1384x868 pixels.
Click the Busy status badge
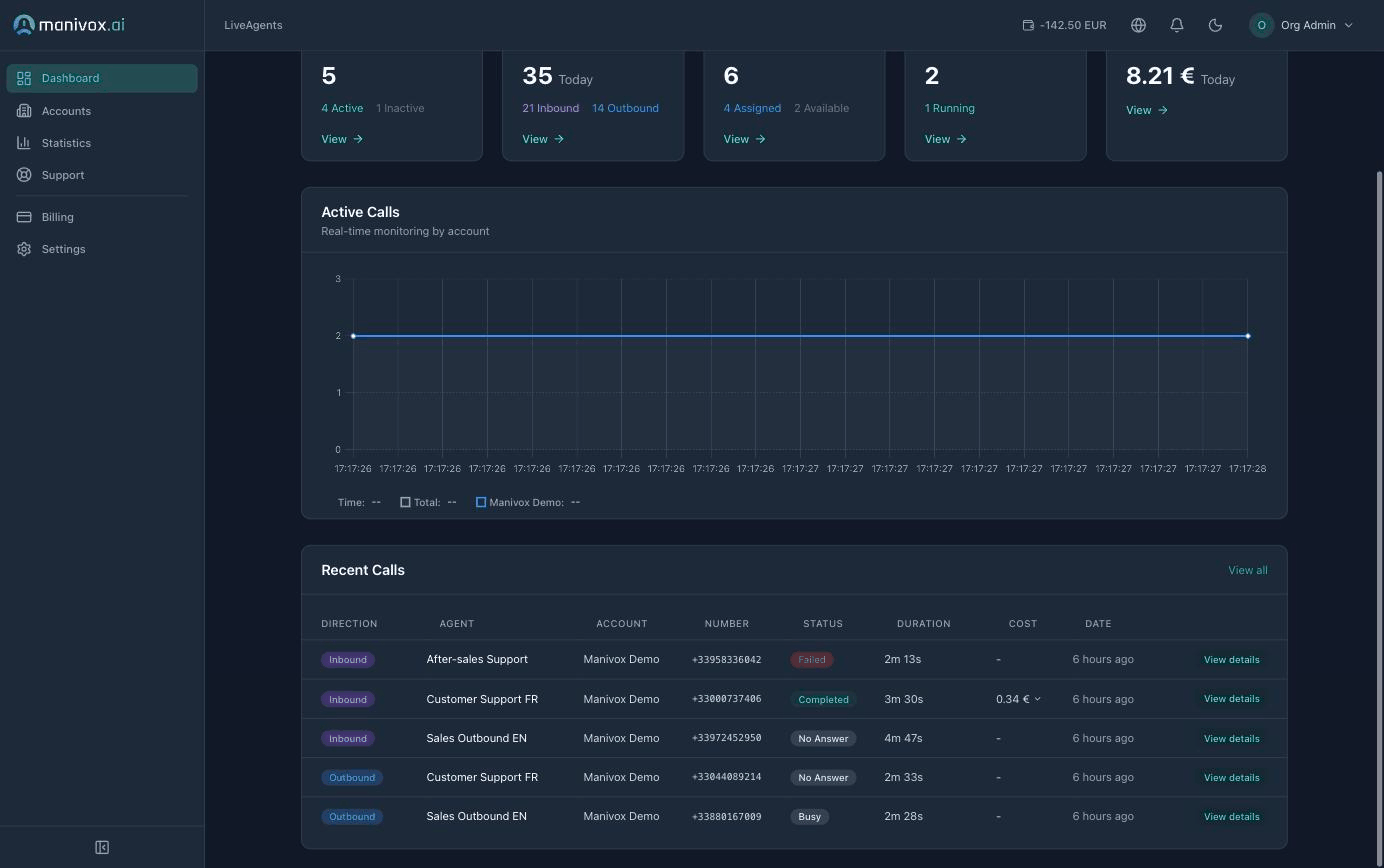[x=809, y=816]
